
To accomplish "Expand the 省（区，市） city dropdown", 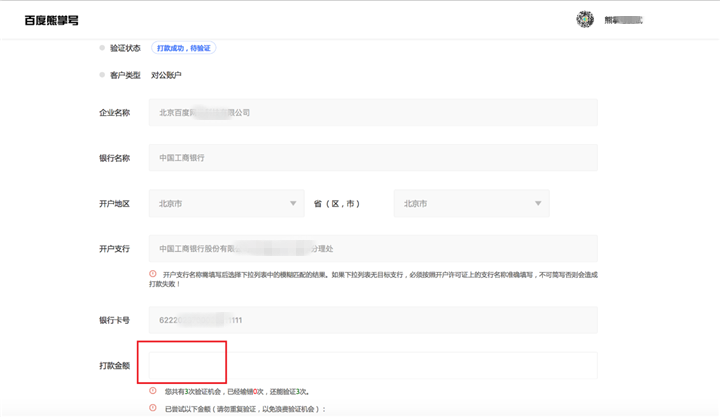I will [471, 203].
